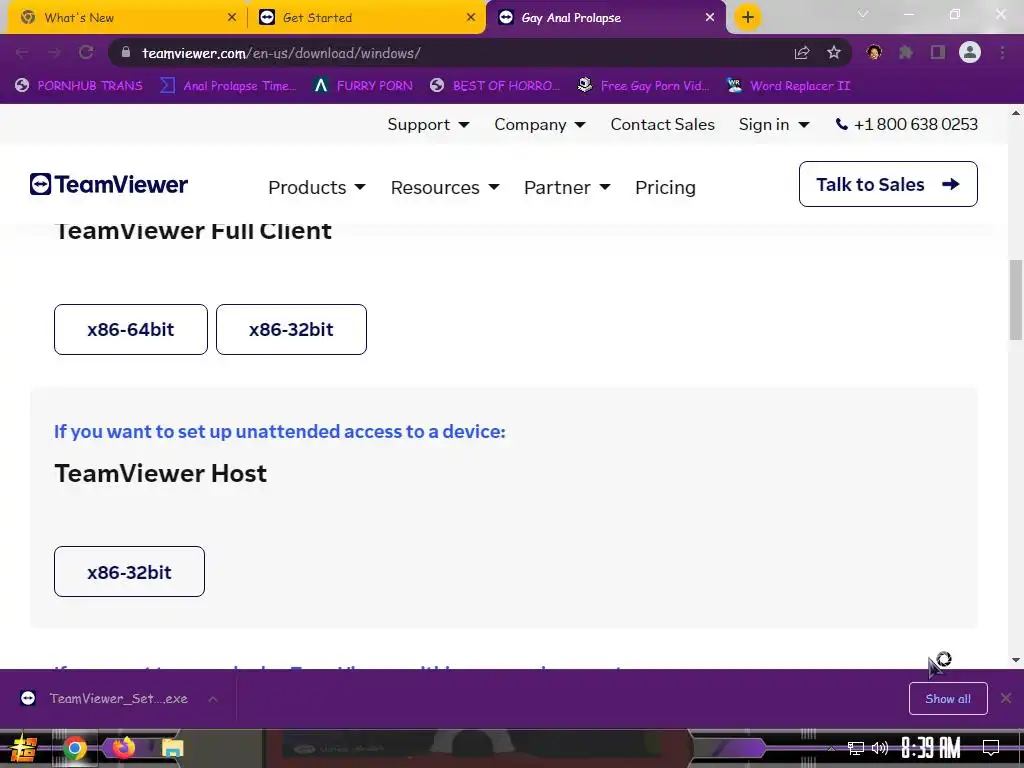
Task: Click the Talk to Sales button
Action: (888, 184)
